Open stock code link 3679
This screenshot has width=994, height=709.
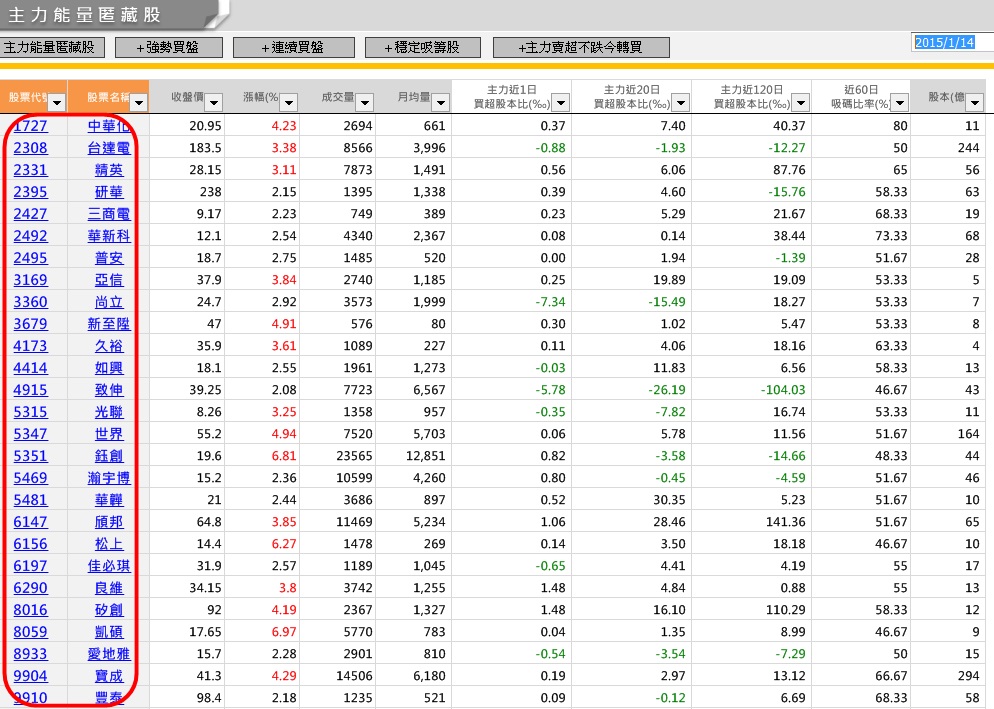tap(30, 323)
